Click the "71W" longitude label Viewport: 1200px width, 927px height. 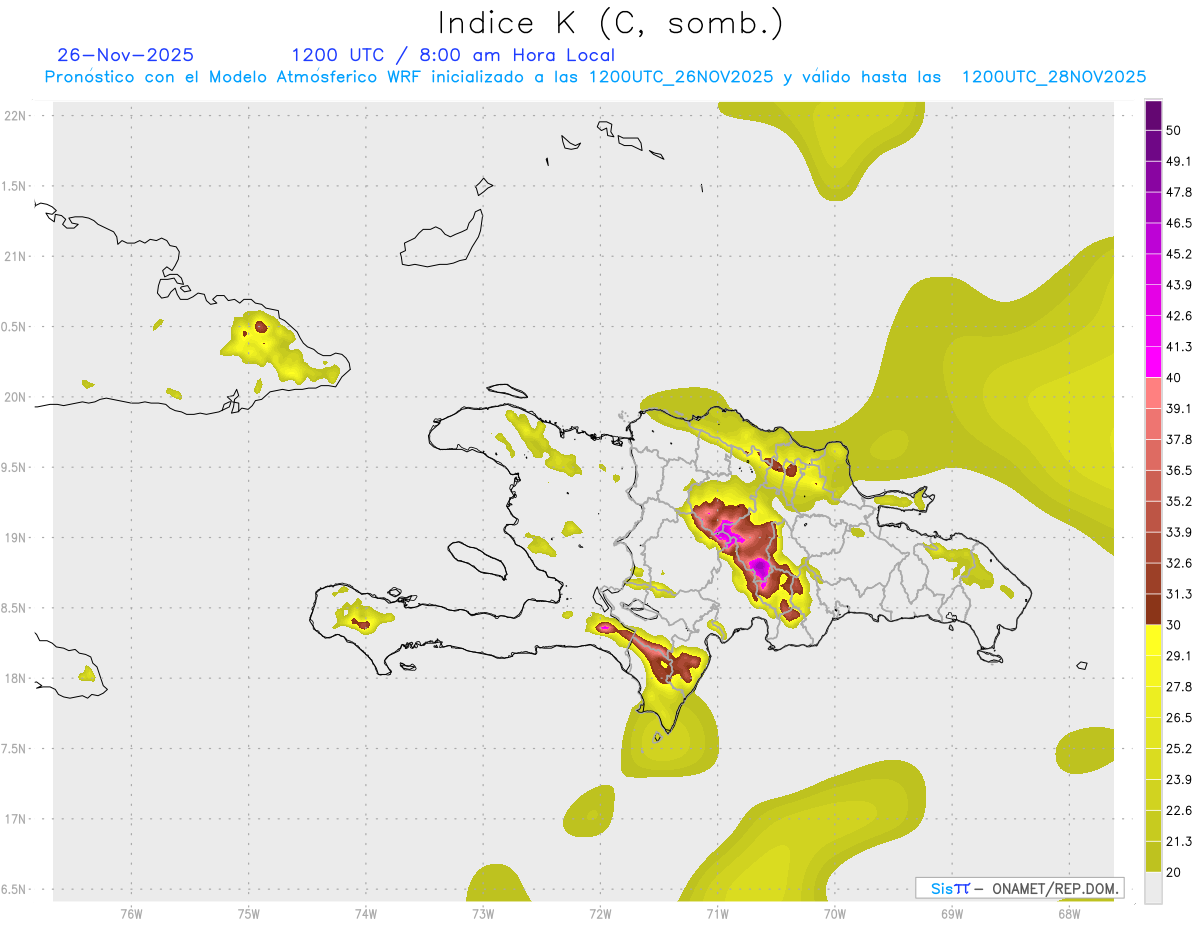[x=717, y=913]
